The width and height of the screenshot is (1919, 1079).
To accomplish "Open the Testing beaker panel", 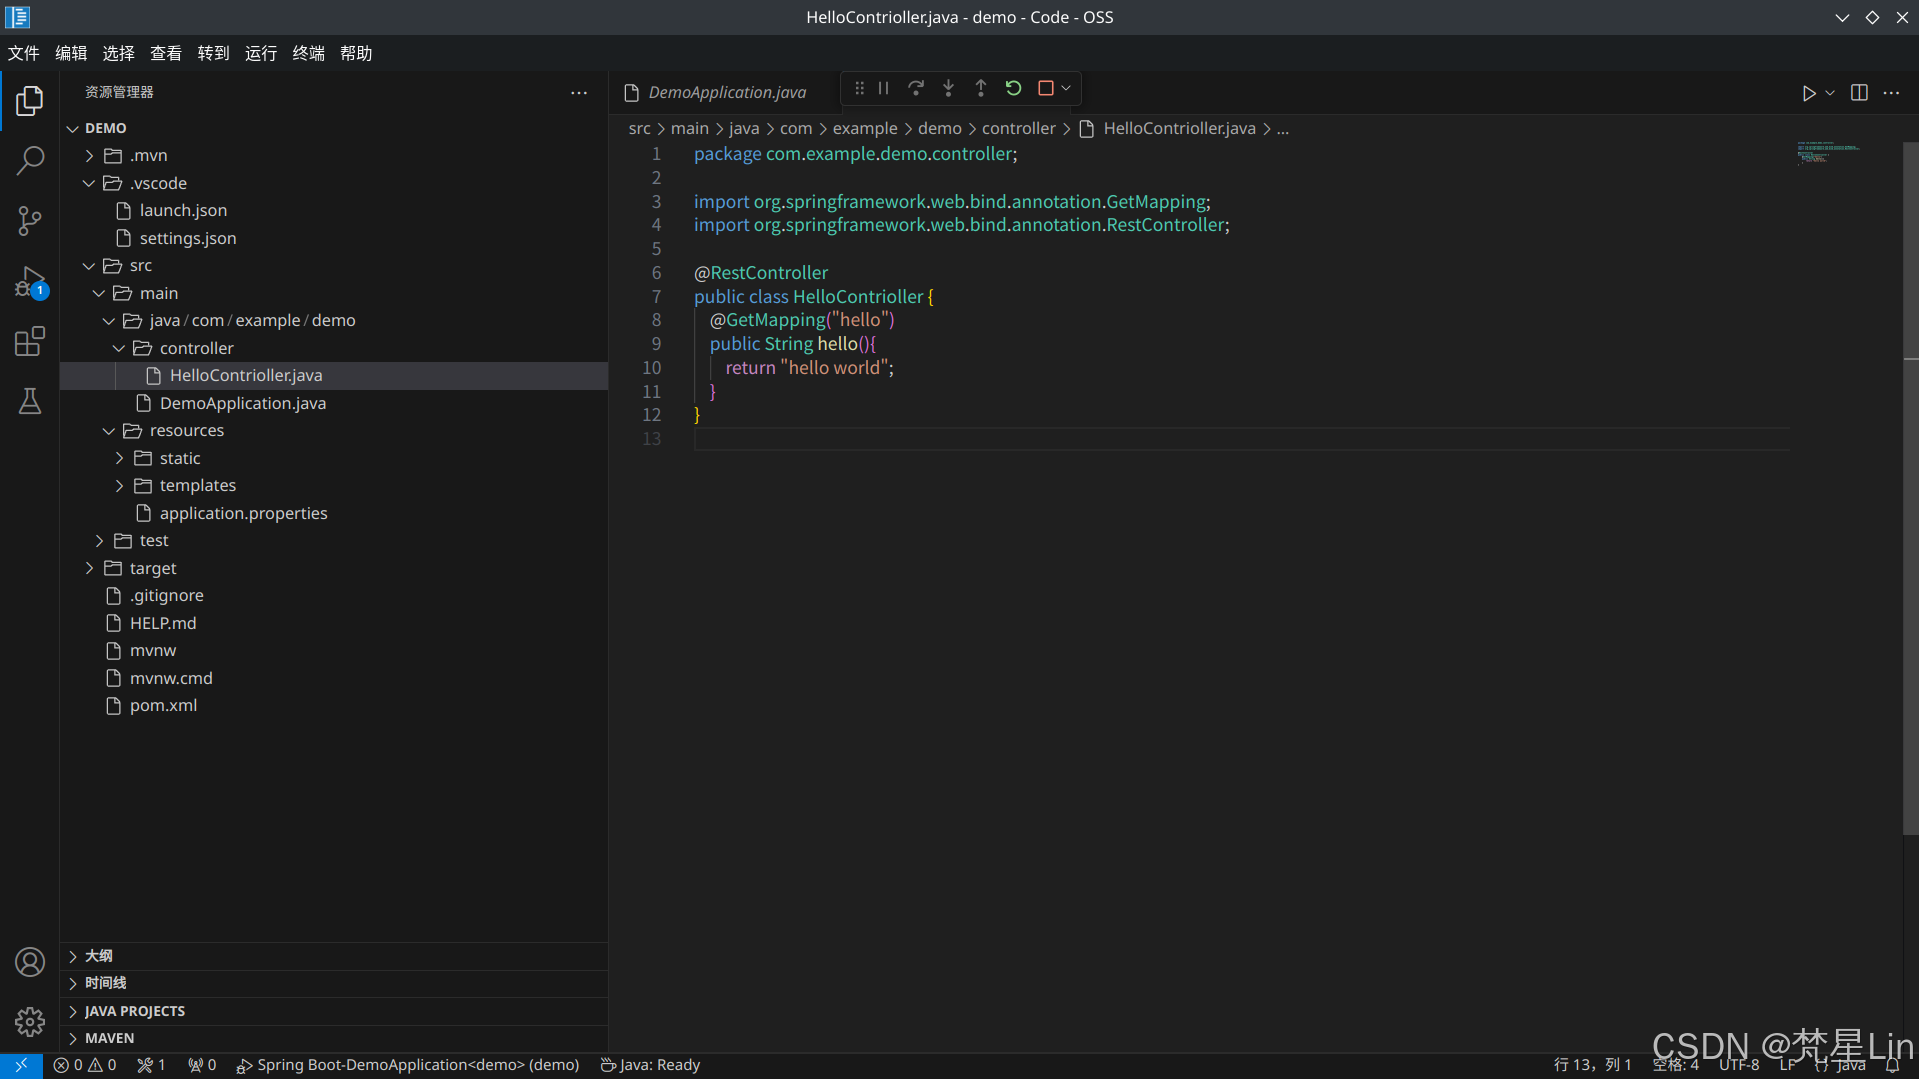I will tap(30, 401).
